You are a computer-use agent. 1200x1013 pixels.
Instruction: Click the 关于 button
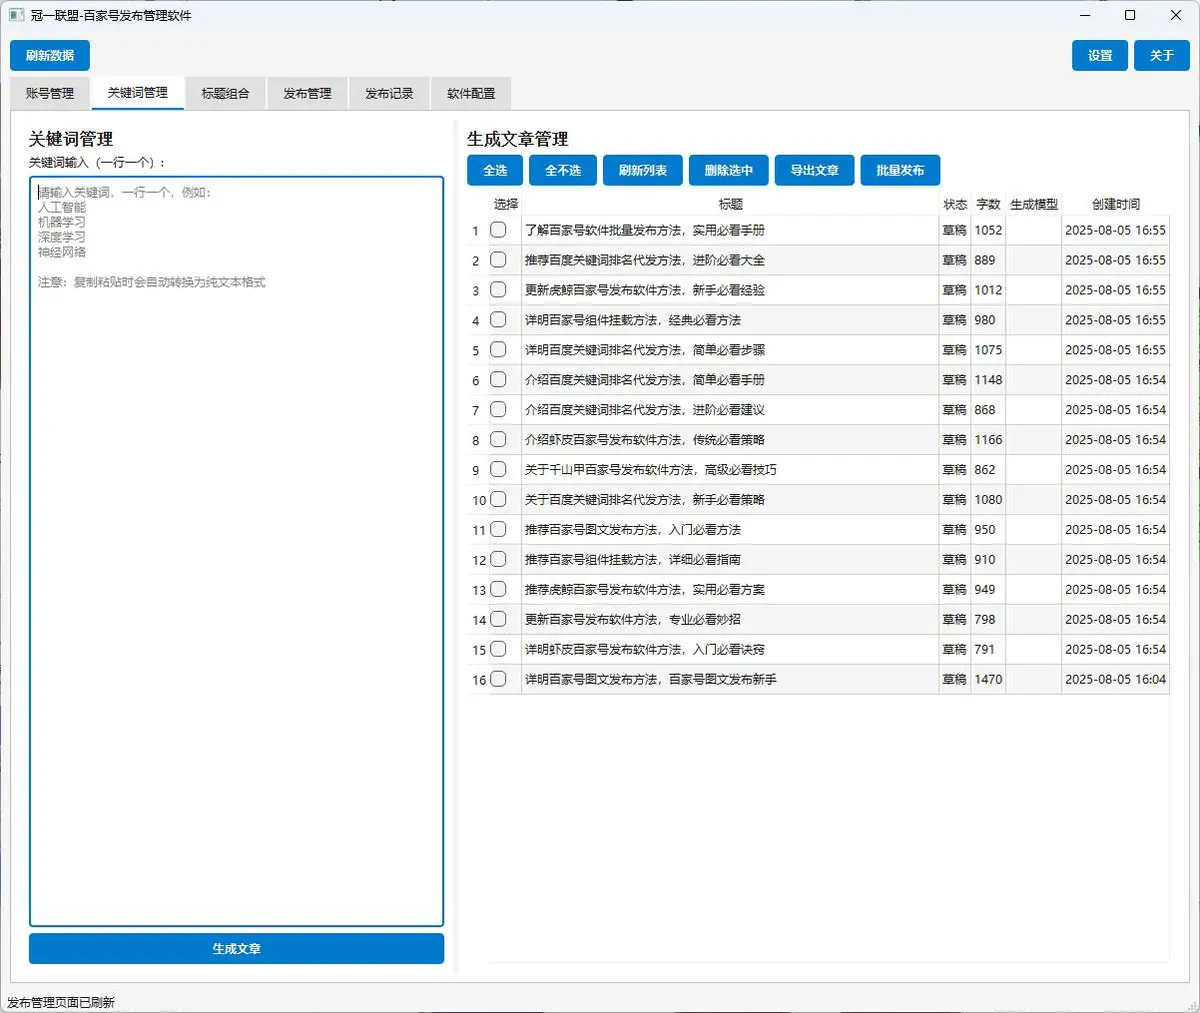click(x=1161, y=56)
